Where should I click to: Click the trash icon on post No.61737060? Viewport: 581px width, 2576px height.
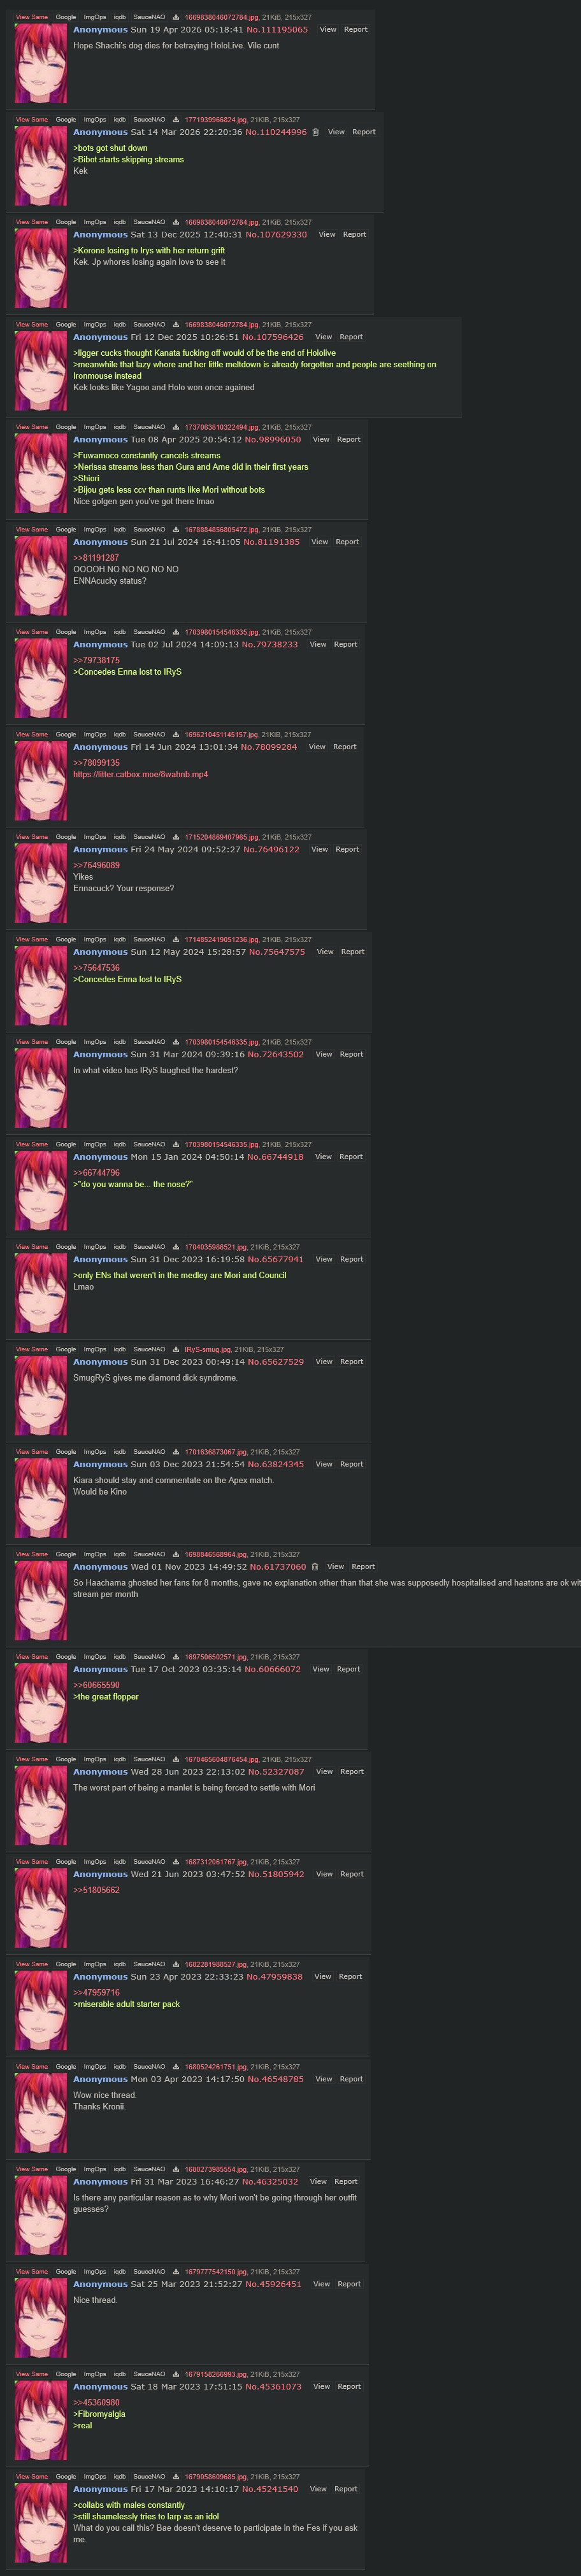click(x=315, y=1567)
